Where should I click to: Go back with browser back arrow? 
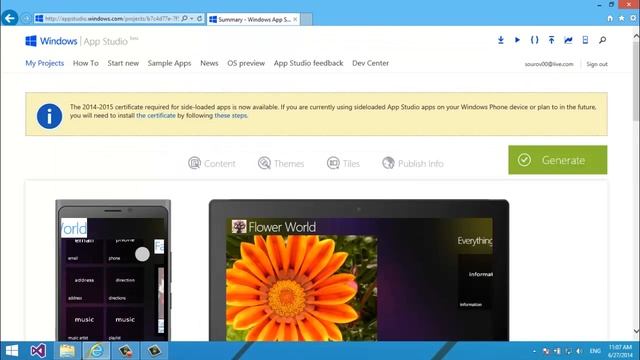[x=10, y=18]
